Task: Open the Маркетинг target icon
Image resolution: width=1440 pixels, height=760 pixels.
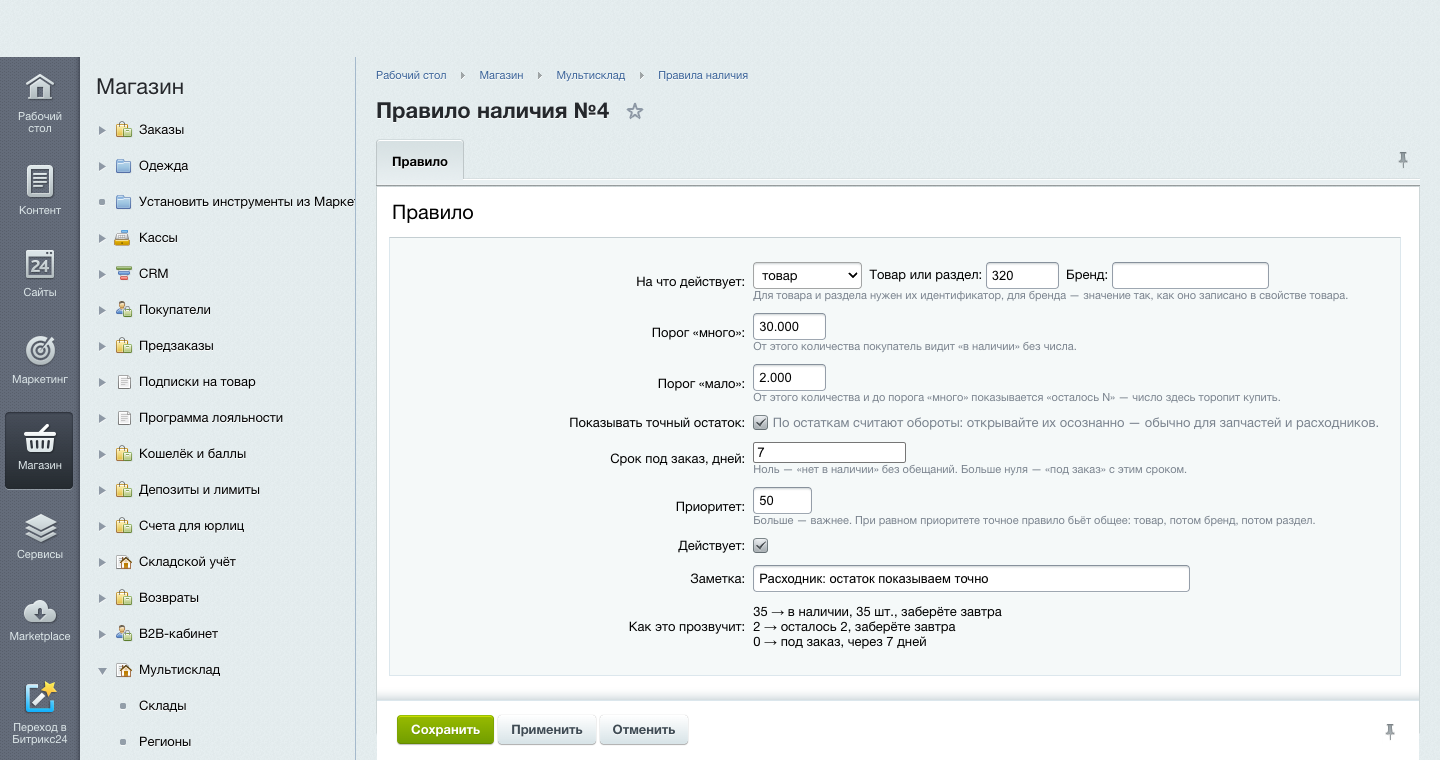Action: [x=39, y=350]
